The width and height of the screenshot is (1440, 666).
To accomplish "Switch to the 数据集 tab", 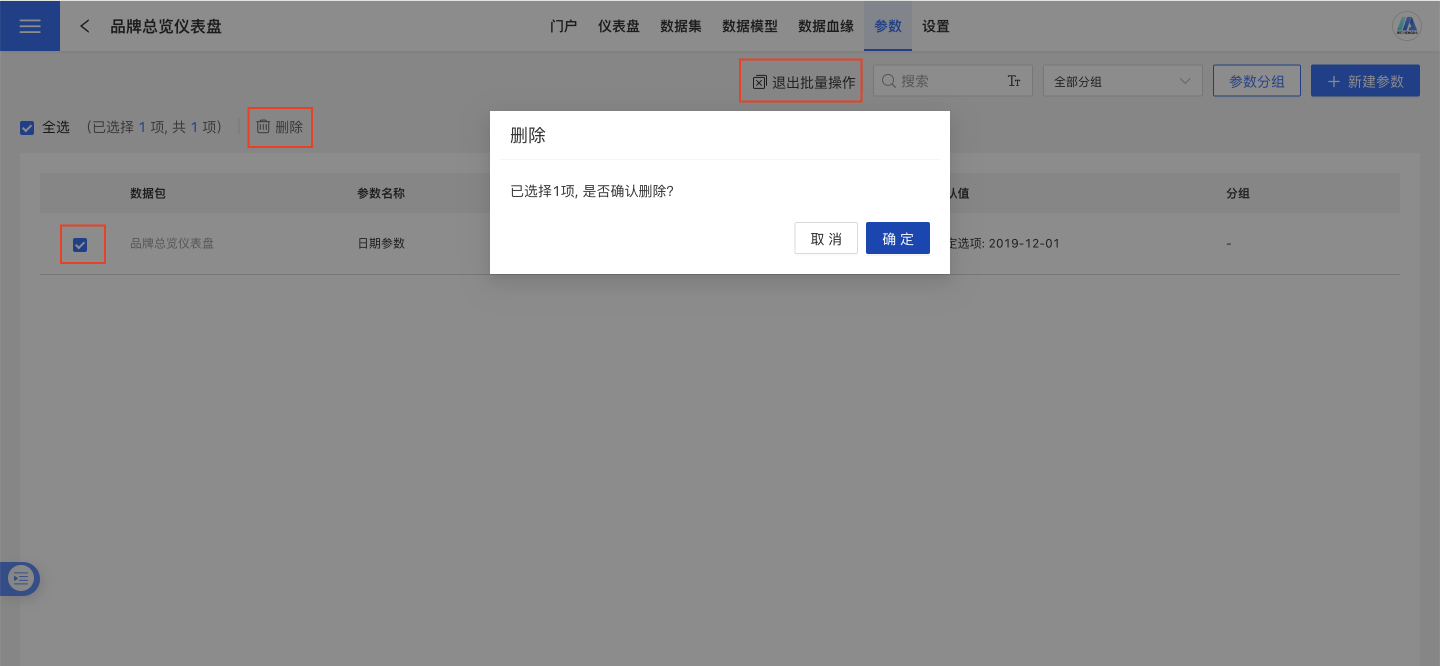I will point(680,26).
